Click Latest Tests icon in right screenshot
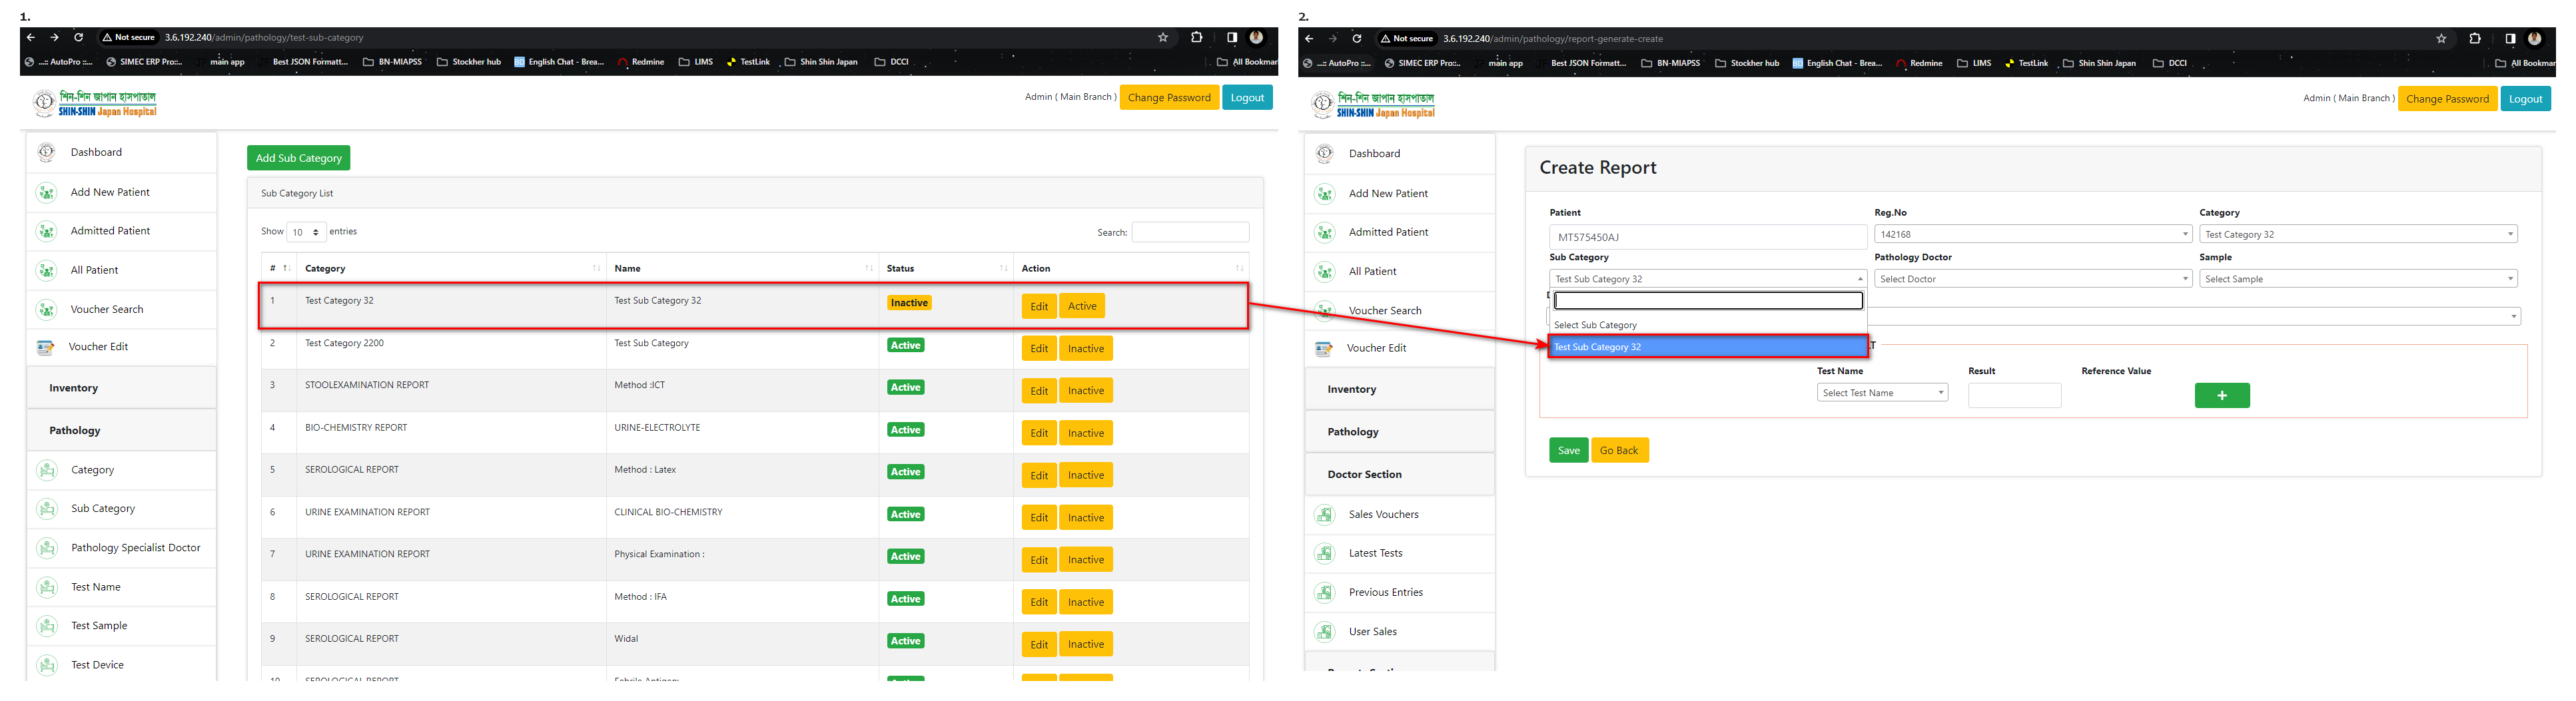2576x701 pixels. click(x=1325, y=553)
